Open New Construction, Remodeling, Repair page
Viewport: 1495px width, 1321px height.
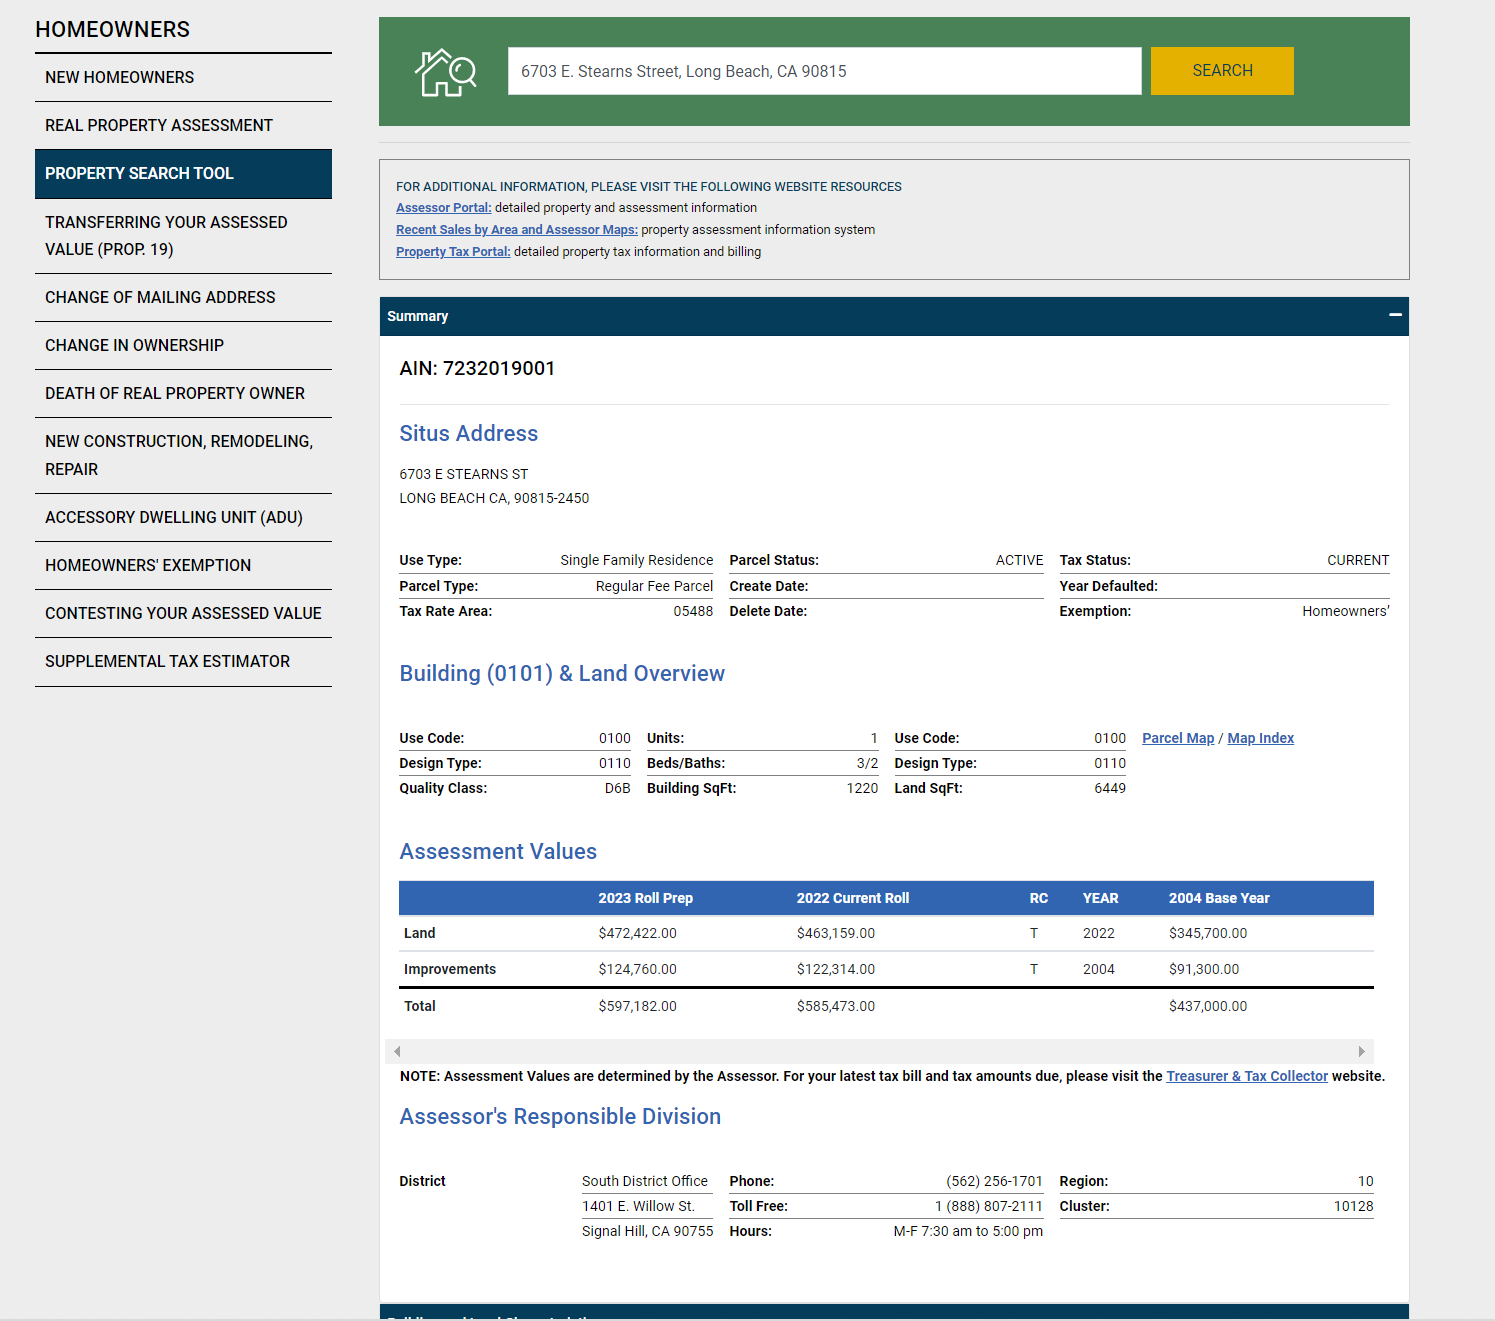pos(183,455)
